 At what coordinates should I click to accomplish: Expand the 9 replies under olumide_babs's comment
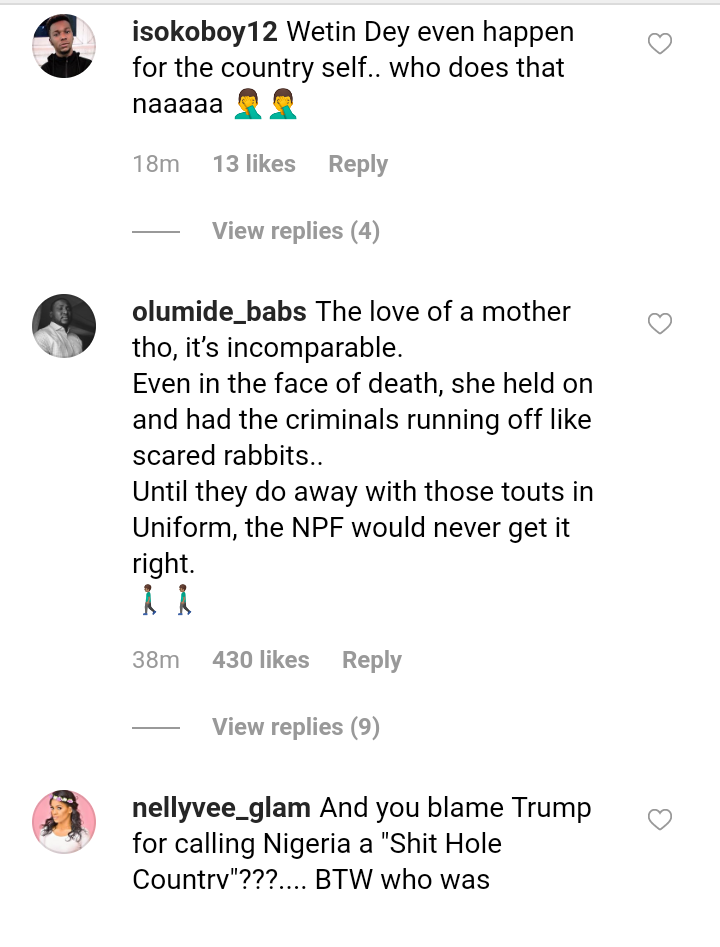click(x=296, y=727)
